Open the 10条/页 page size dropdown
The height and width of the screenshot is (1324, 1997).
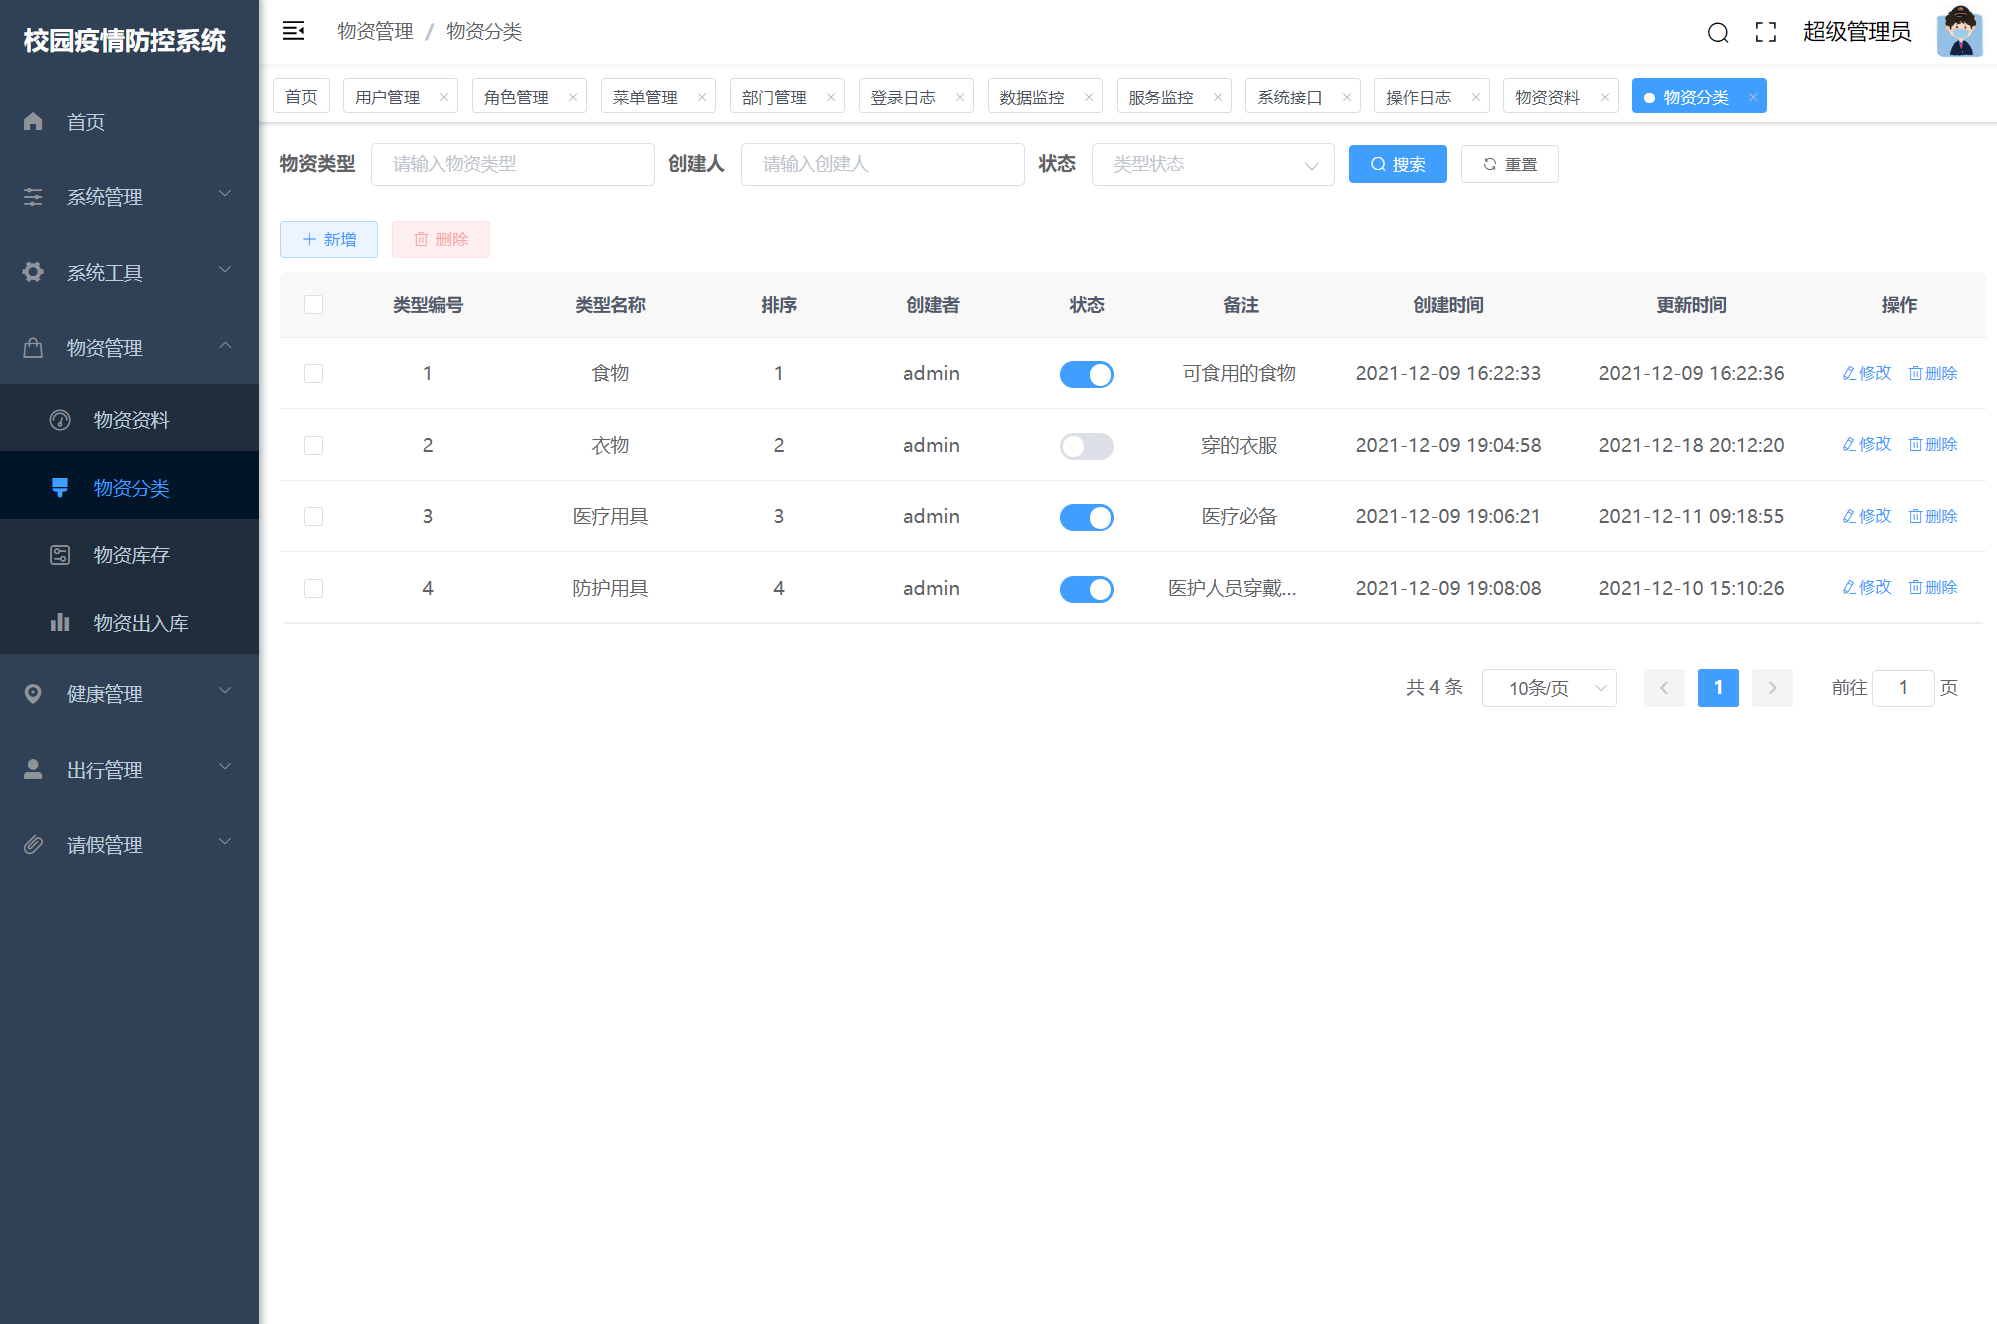click(x=1548, y=688)
